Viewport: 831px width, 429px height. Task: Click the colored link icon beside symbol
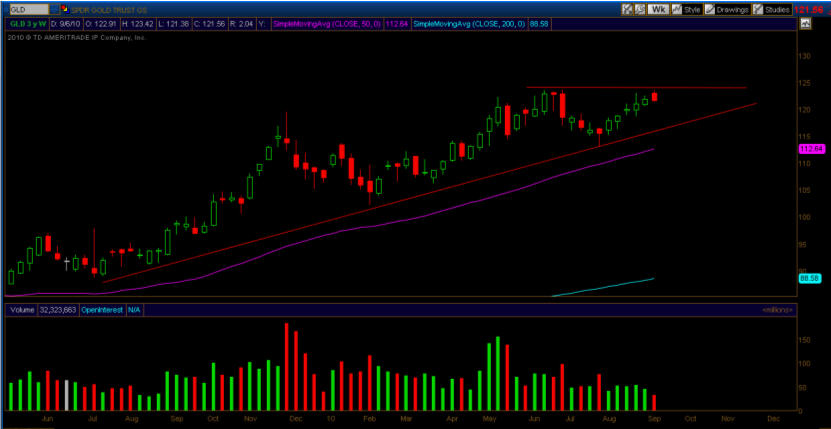(x=65, y=9)
